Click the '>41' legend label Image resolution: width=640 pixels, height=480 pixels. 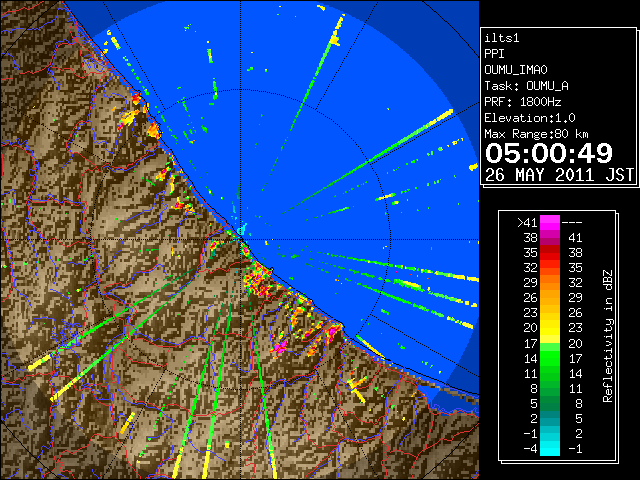point(527,223)
